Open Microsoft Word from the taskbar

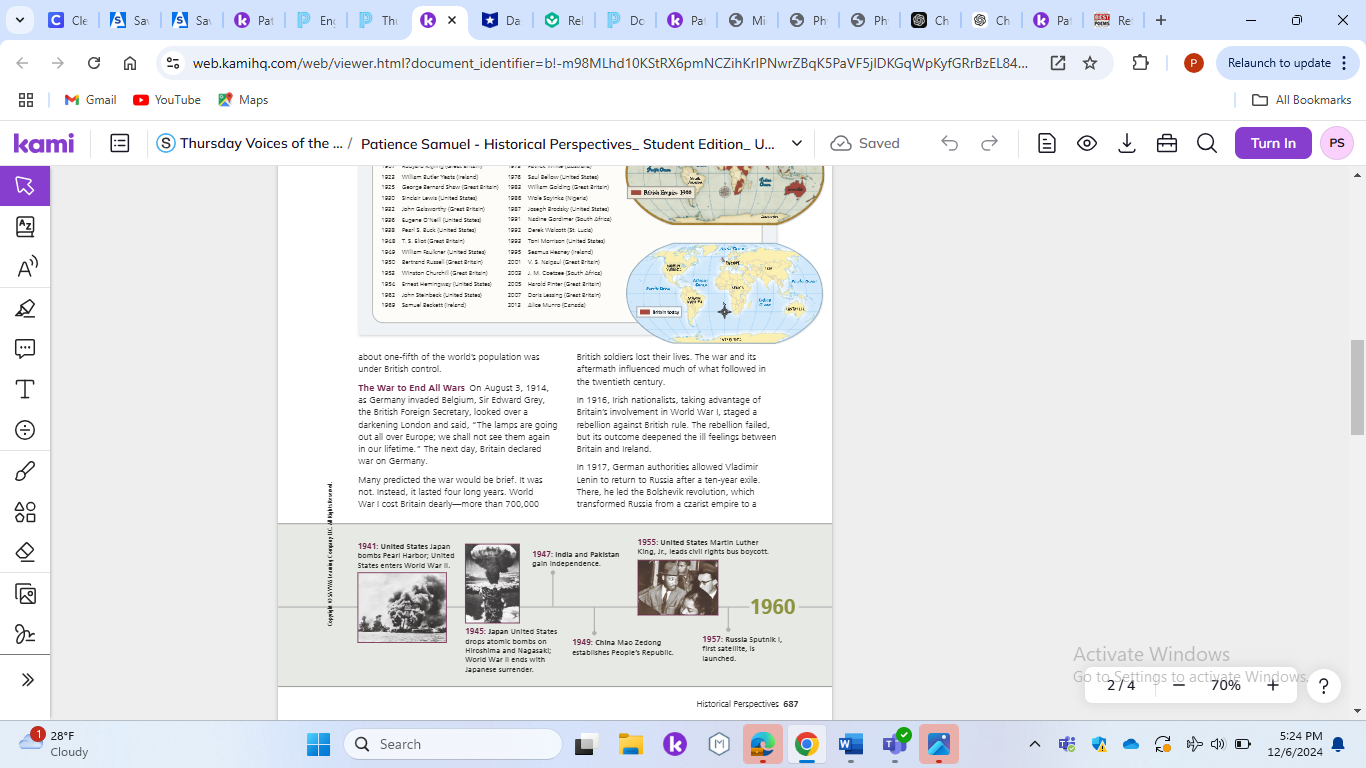pyautogui.click(x=850, y=744)
